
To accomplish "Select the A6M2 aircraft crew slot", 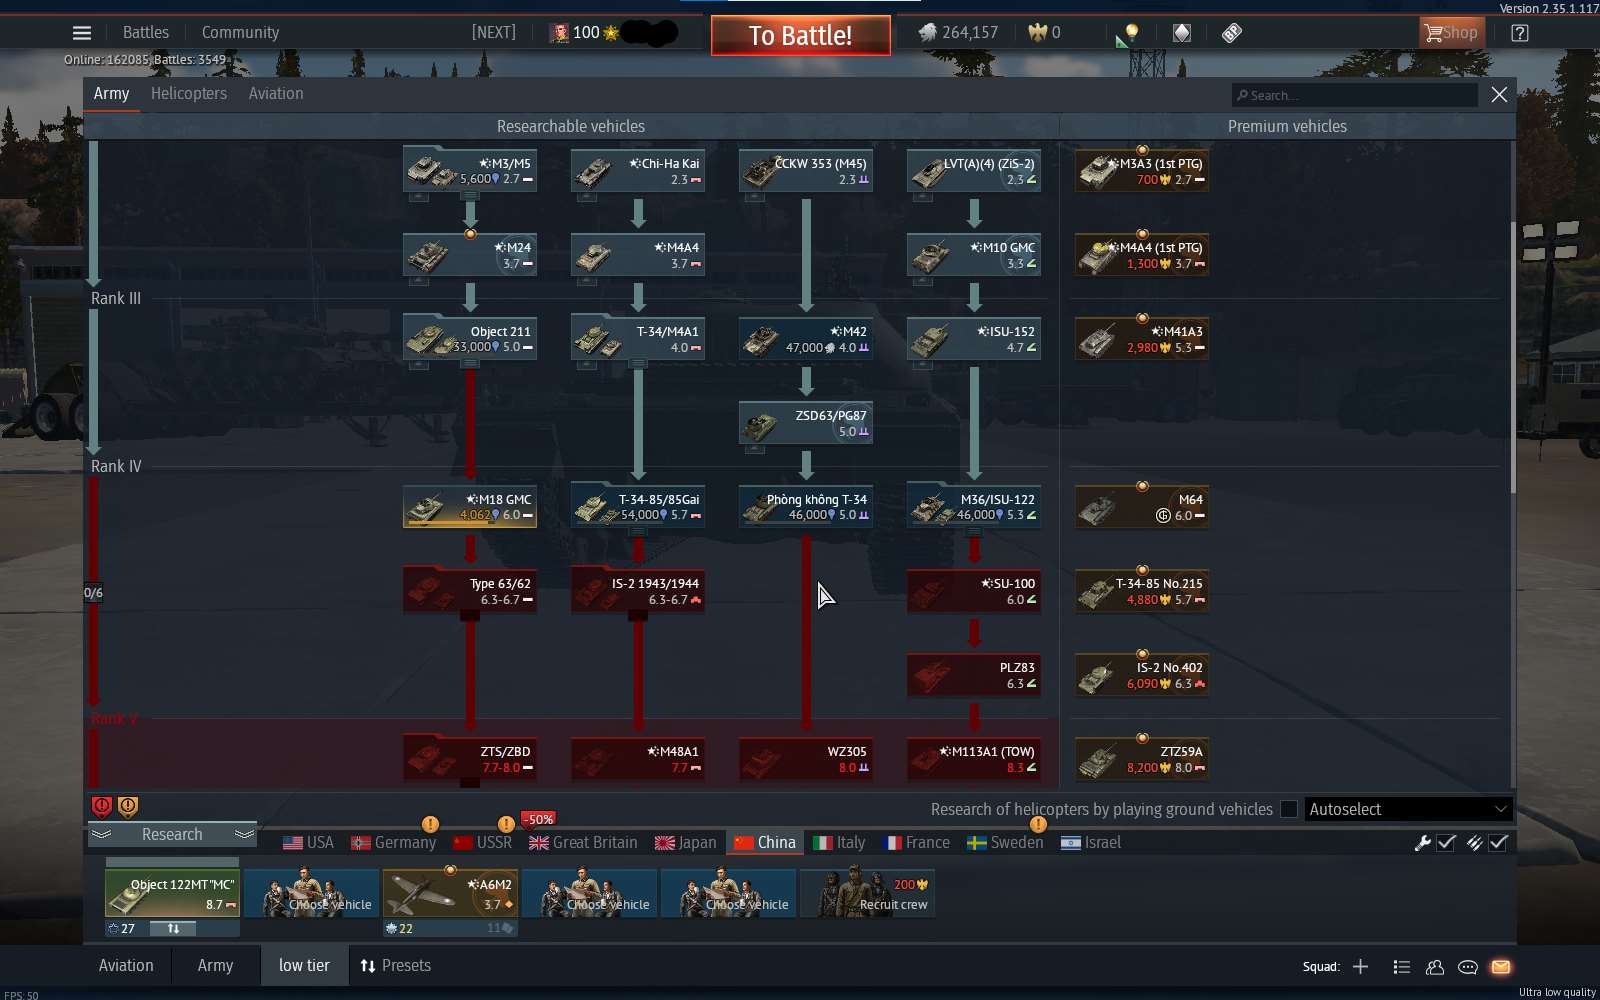I will click(450, 893).
